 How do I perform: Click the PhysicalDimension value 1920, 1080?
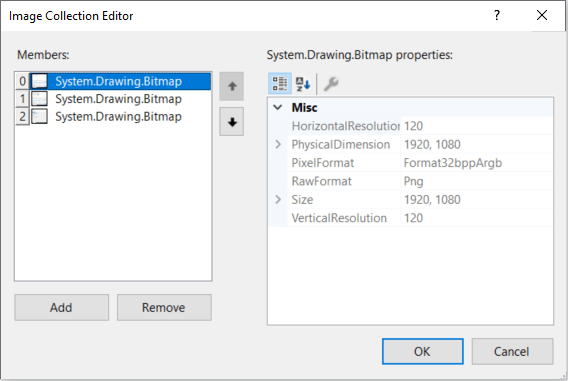coord(432,145)
